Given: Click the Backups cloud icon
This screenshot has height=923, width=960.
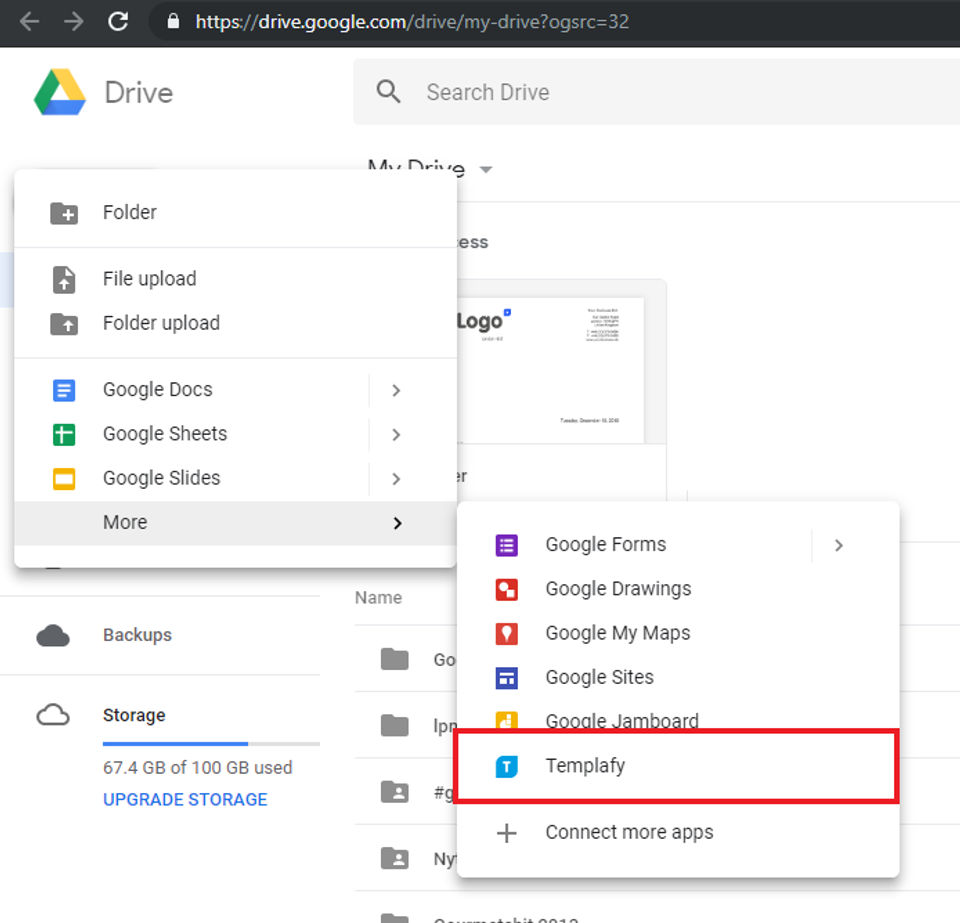Looking at the screenshot, I should tap(53, 636).
